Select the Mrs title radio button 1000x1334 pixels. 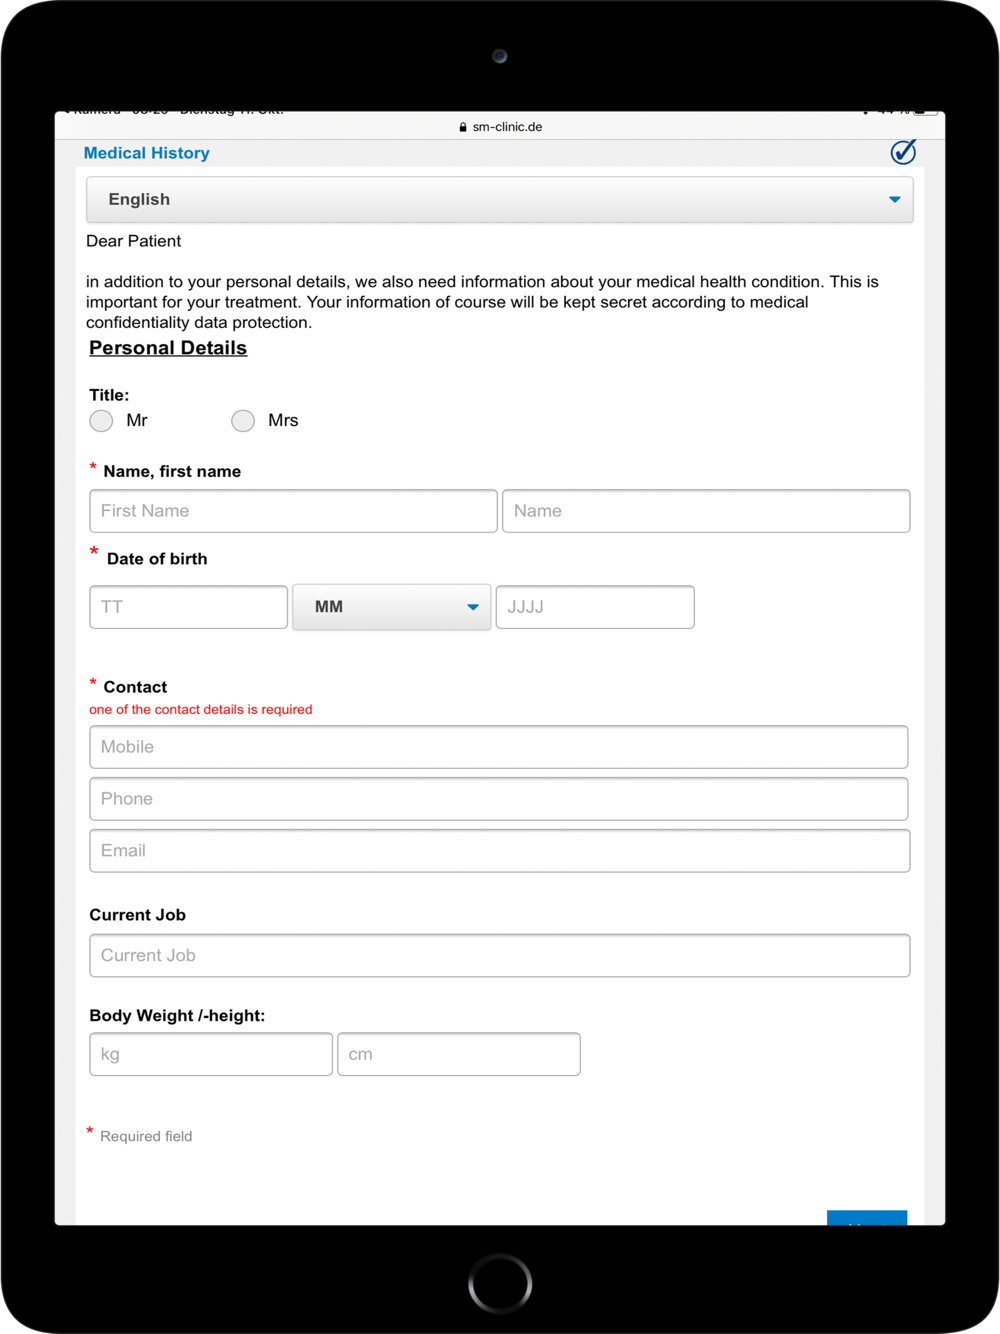tap(243, 421)
